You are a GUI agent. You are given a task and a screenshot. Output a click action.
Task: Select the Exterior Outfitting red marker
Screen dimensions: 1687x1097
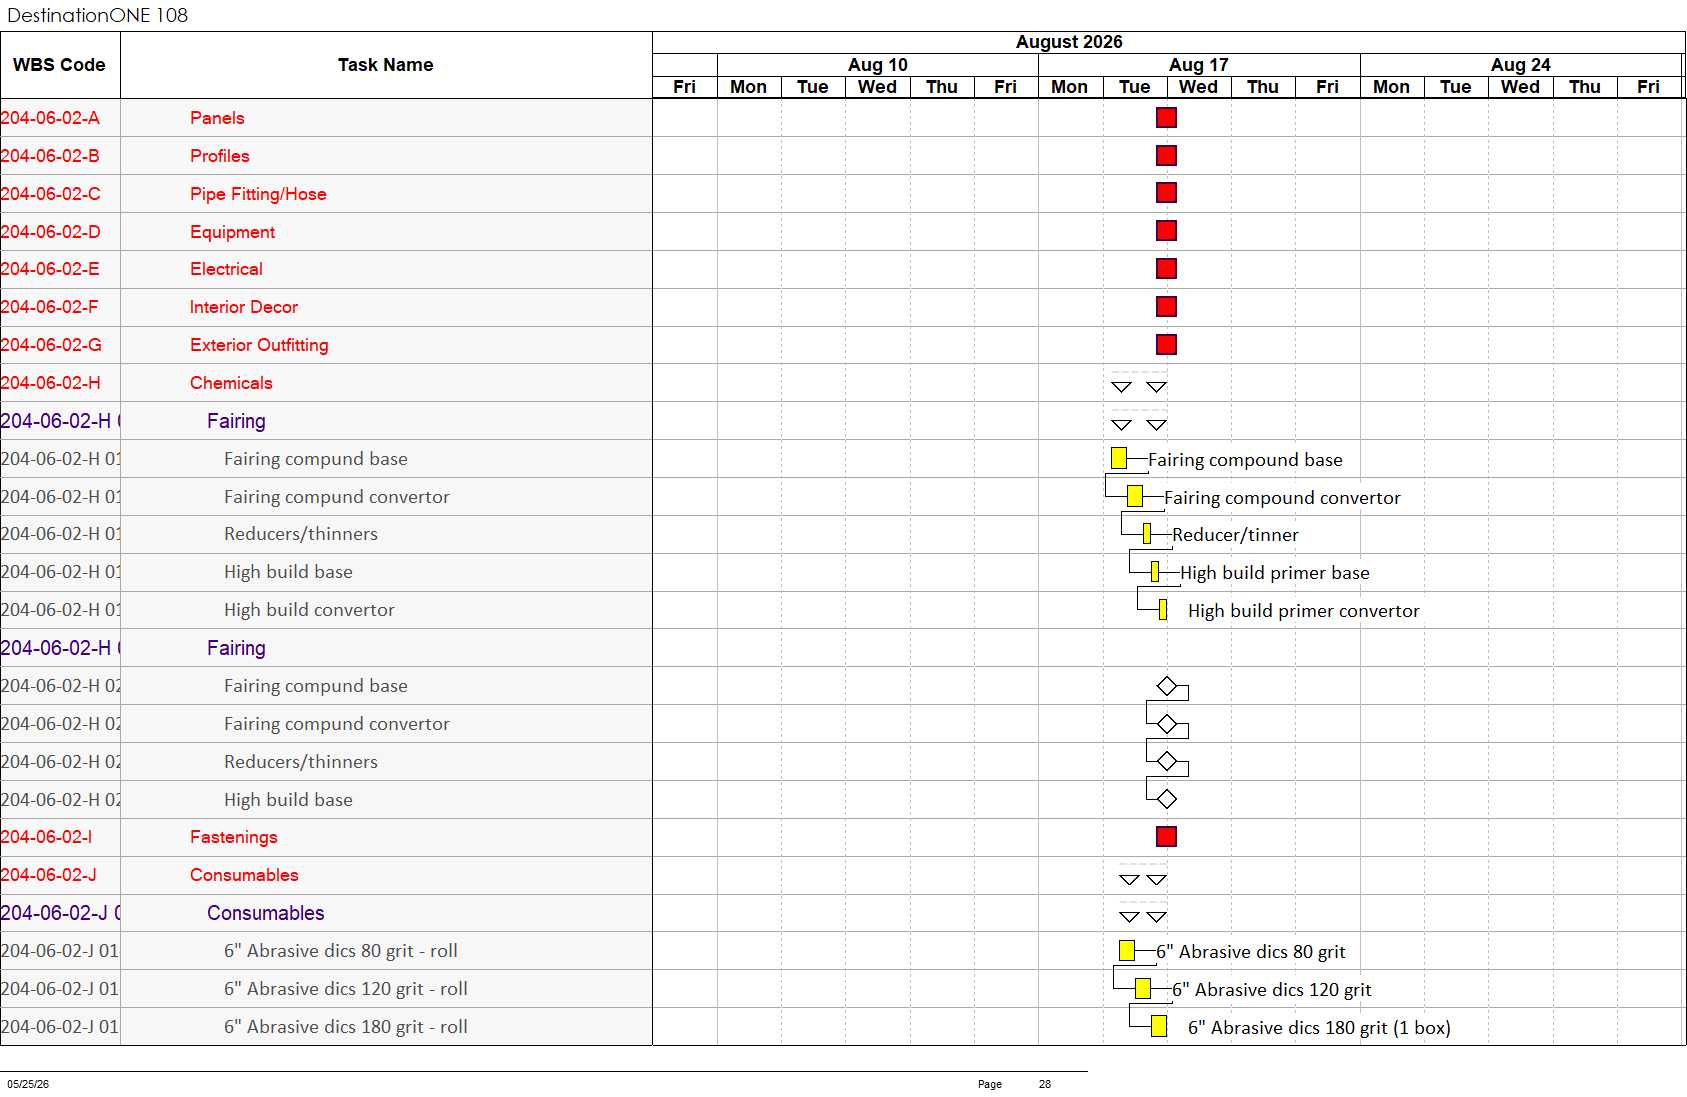tap(1166, 345)
